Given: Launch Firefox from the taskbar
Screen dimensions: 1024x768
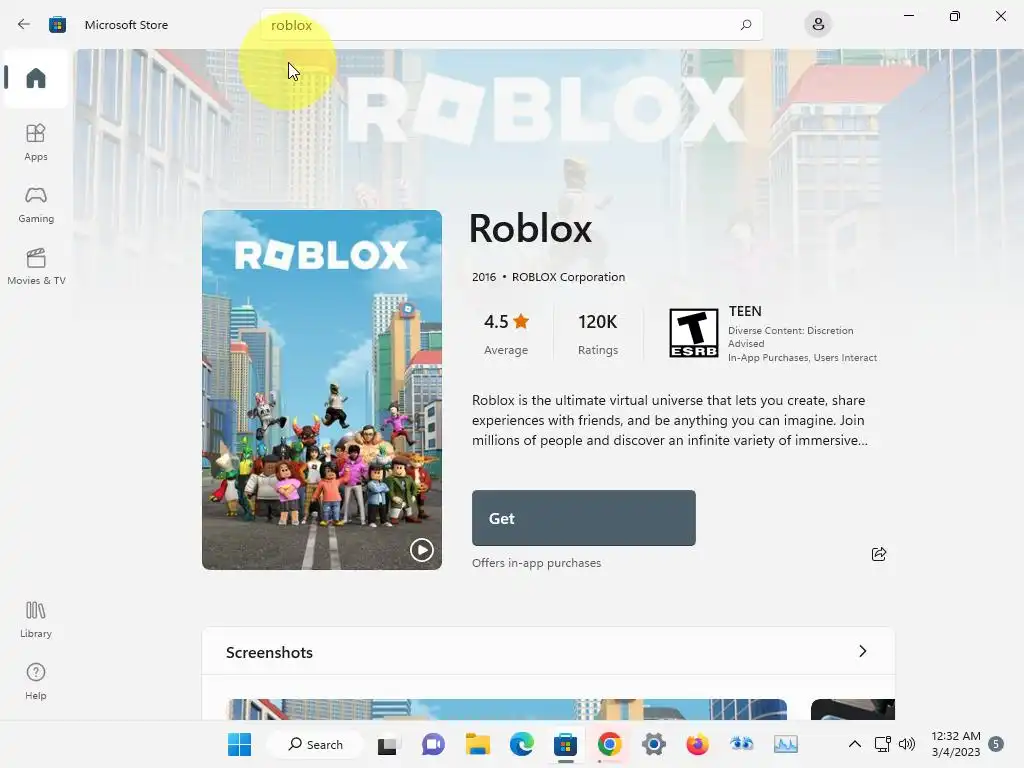Looking at the screenshot, I should tap(697, 744).
